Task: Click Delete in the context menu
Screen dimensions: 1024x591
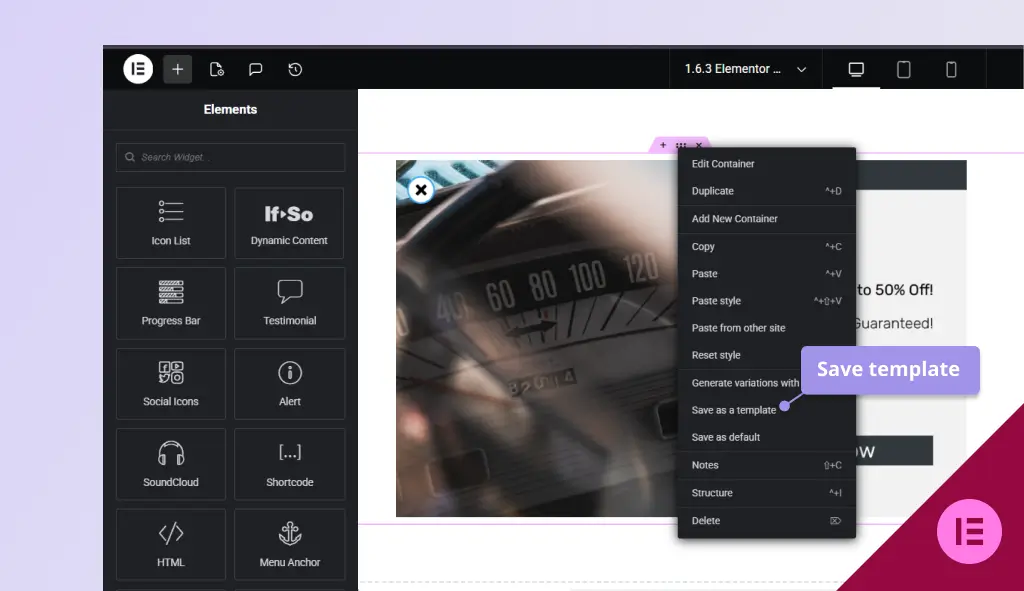Action: click(x=706, y=521)
